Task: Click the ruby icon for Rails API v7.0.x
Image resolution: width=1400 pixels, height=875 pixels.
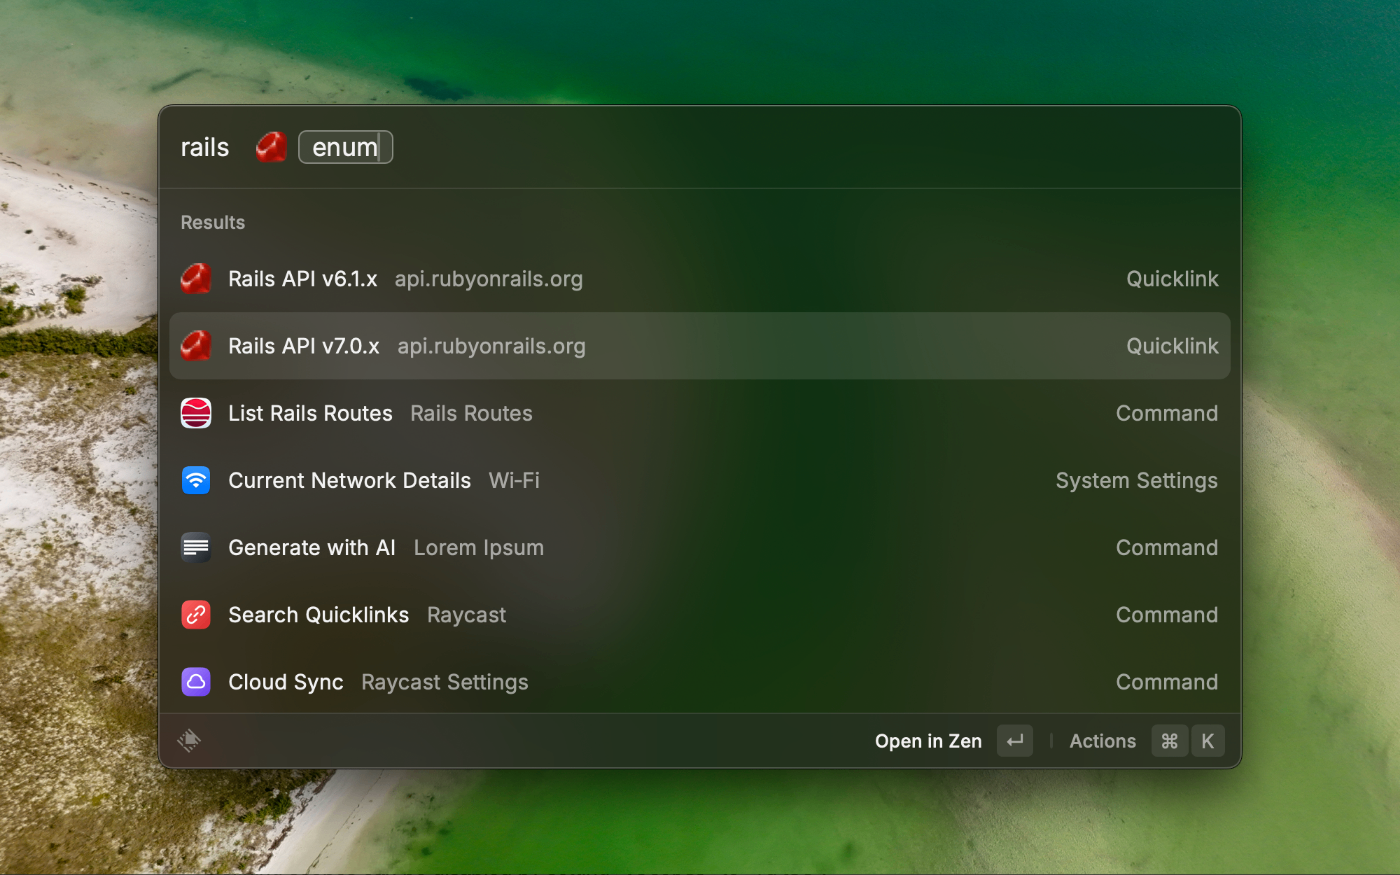Action: (x=196, y=346)
